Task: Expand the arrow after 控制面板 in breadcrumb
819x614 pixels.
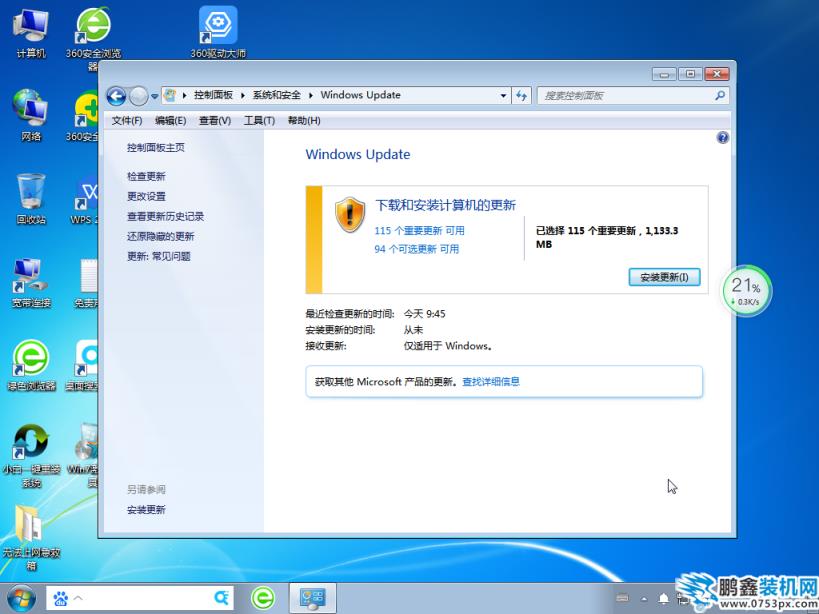Action: pyautogui.click(x=243, y=95)
